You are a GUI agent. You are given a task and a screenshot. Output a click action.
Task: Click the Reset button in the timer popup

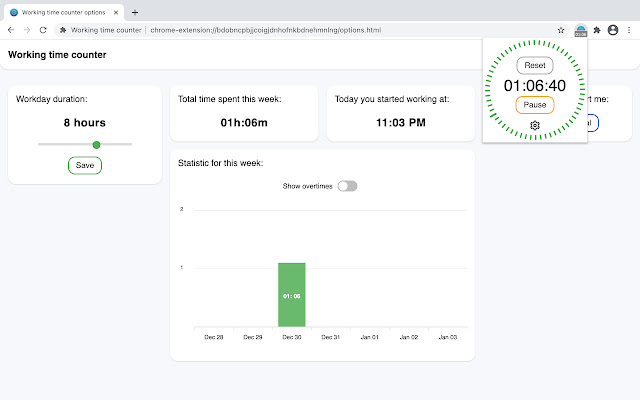pyautogui.click(x=535, y=65)
